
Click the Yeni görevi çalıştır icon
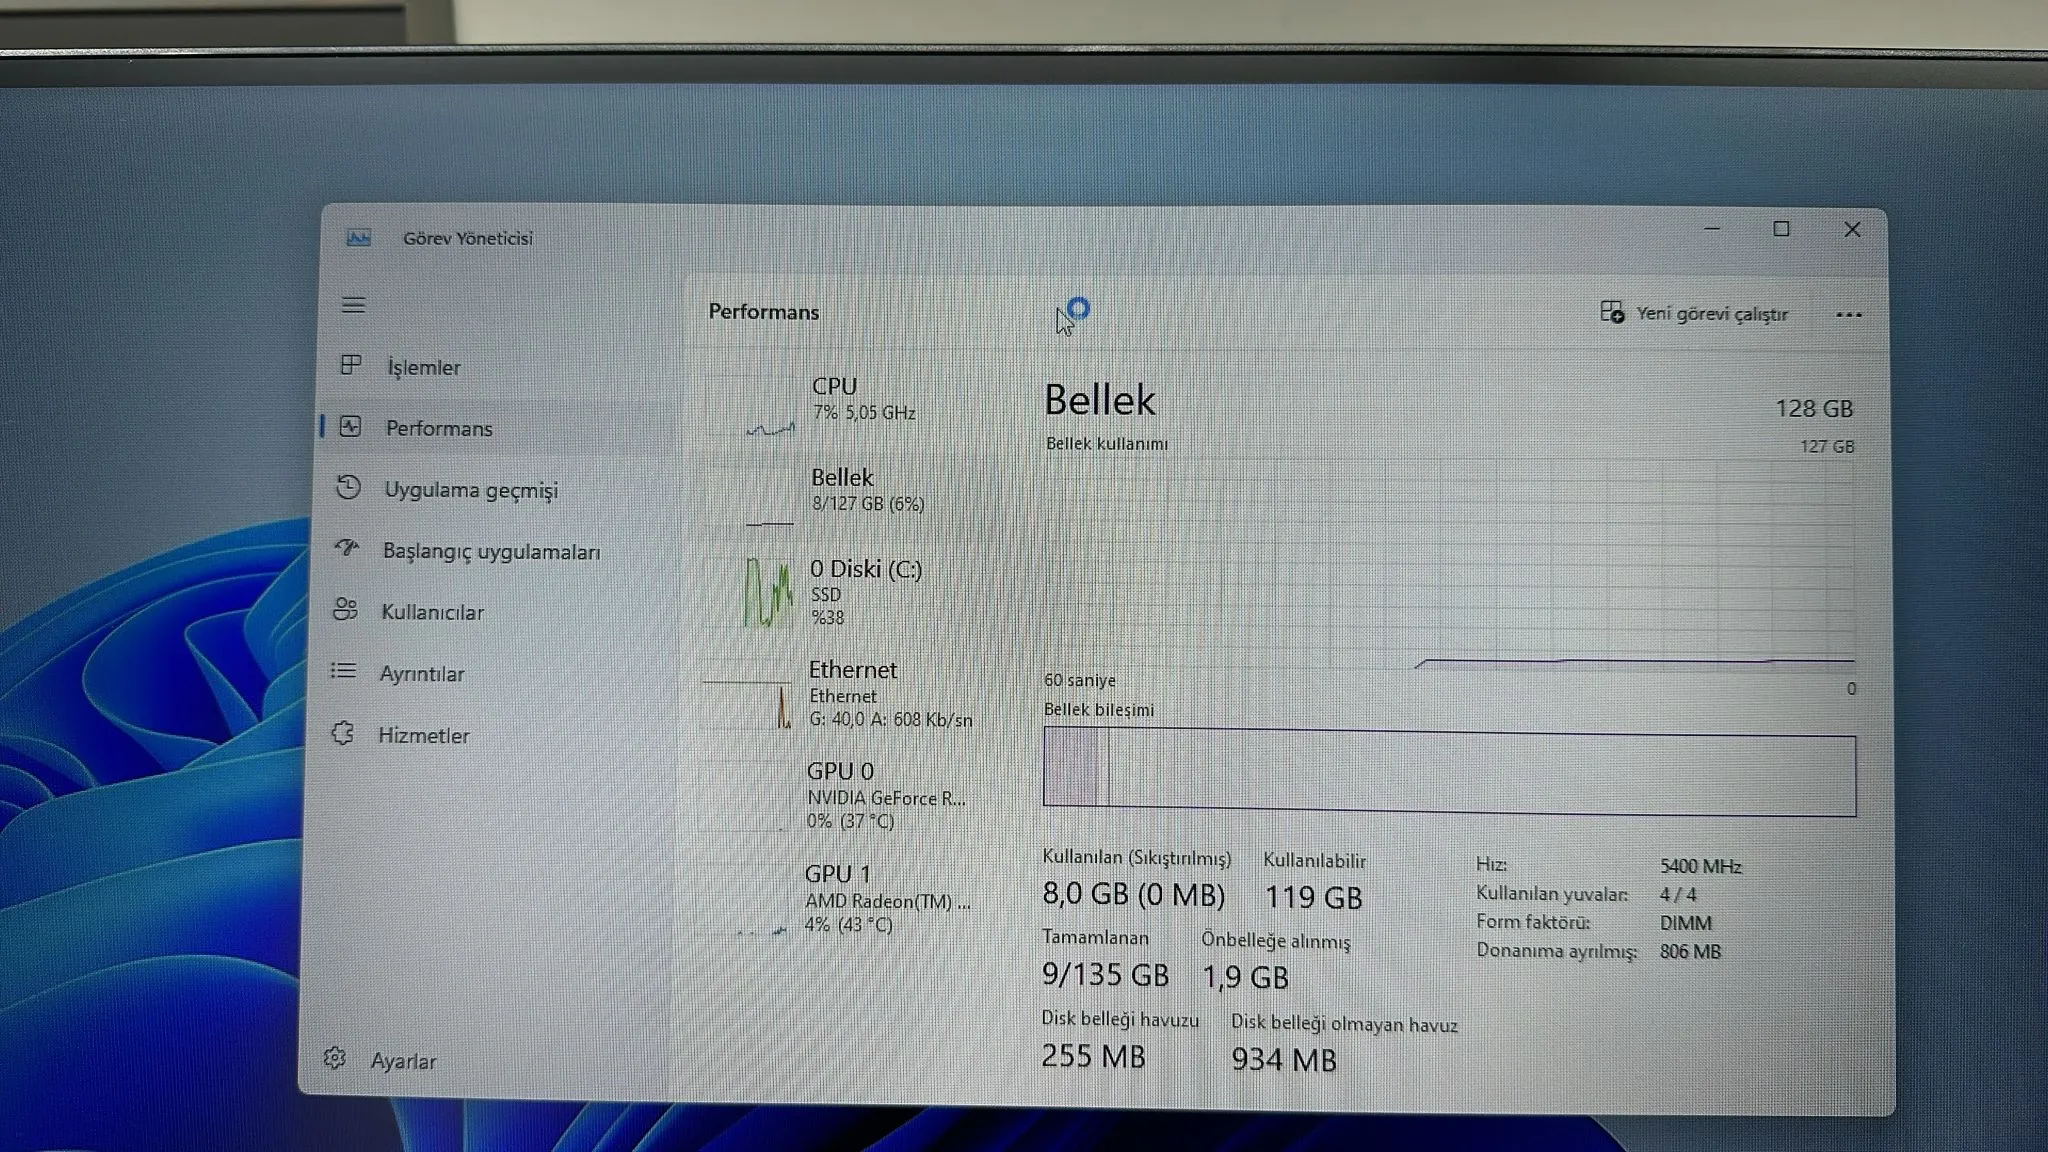click(1611, 312)
